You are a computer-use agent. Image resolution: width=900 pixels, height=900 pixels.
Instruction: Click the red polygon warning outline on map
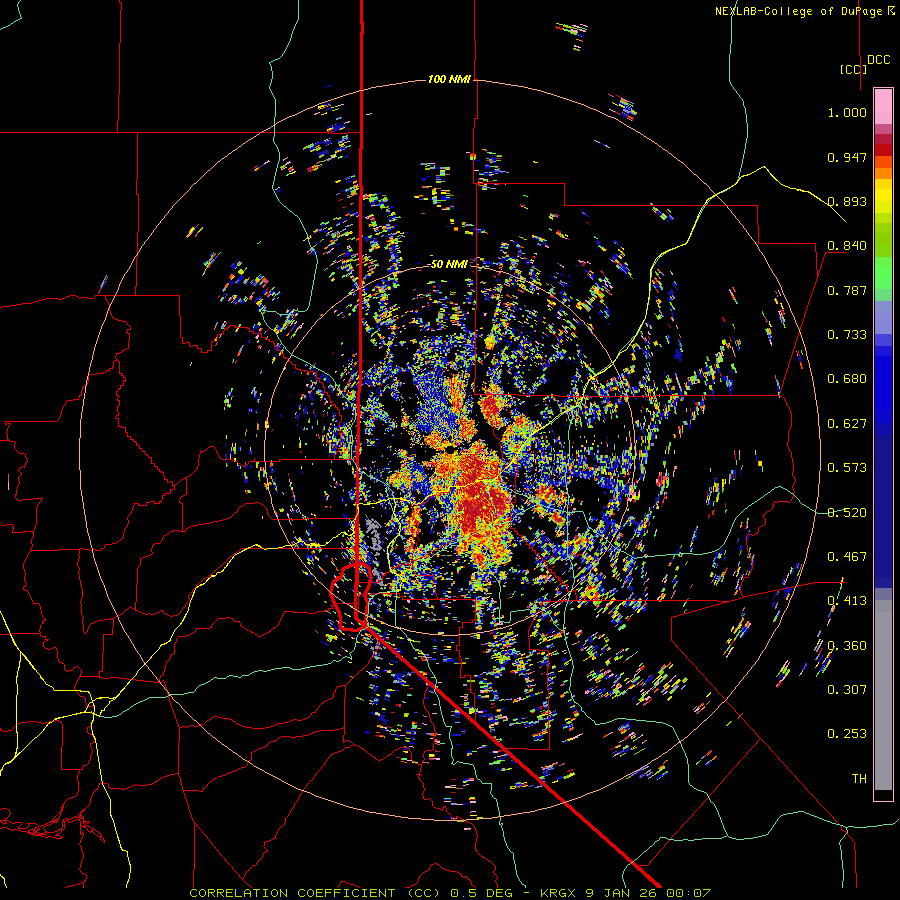point(351,597)
